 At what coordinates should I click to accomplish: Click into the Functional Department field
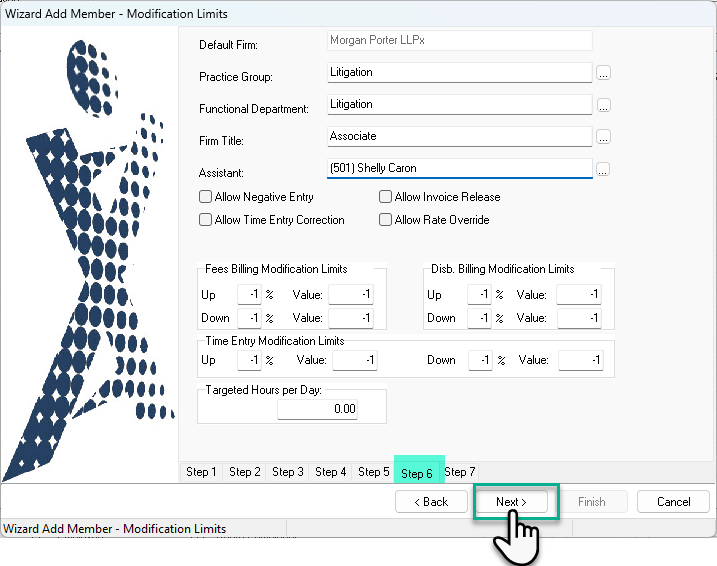pyautogui.click(x=460, y=105)
